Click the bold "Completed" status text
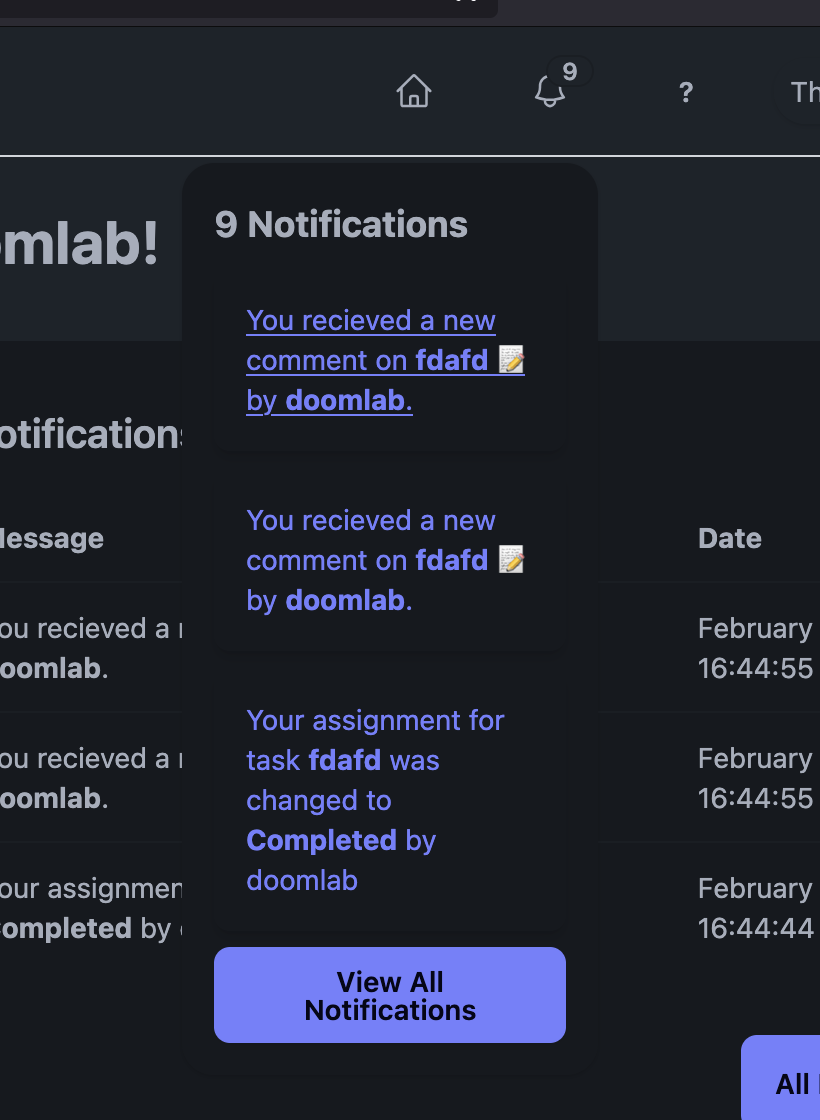Screen dimensions: 820x1120 coord(322,841)
